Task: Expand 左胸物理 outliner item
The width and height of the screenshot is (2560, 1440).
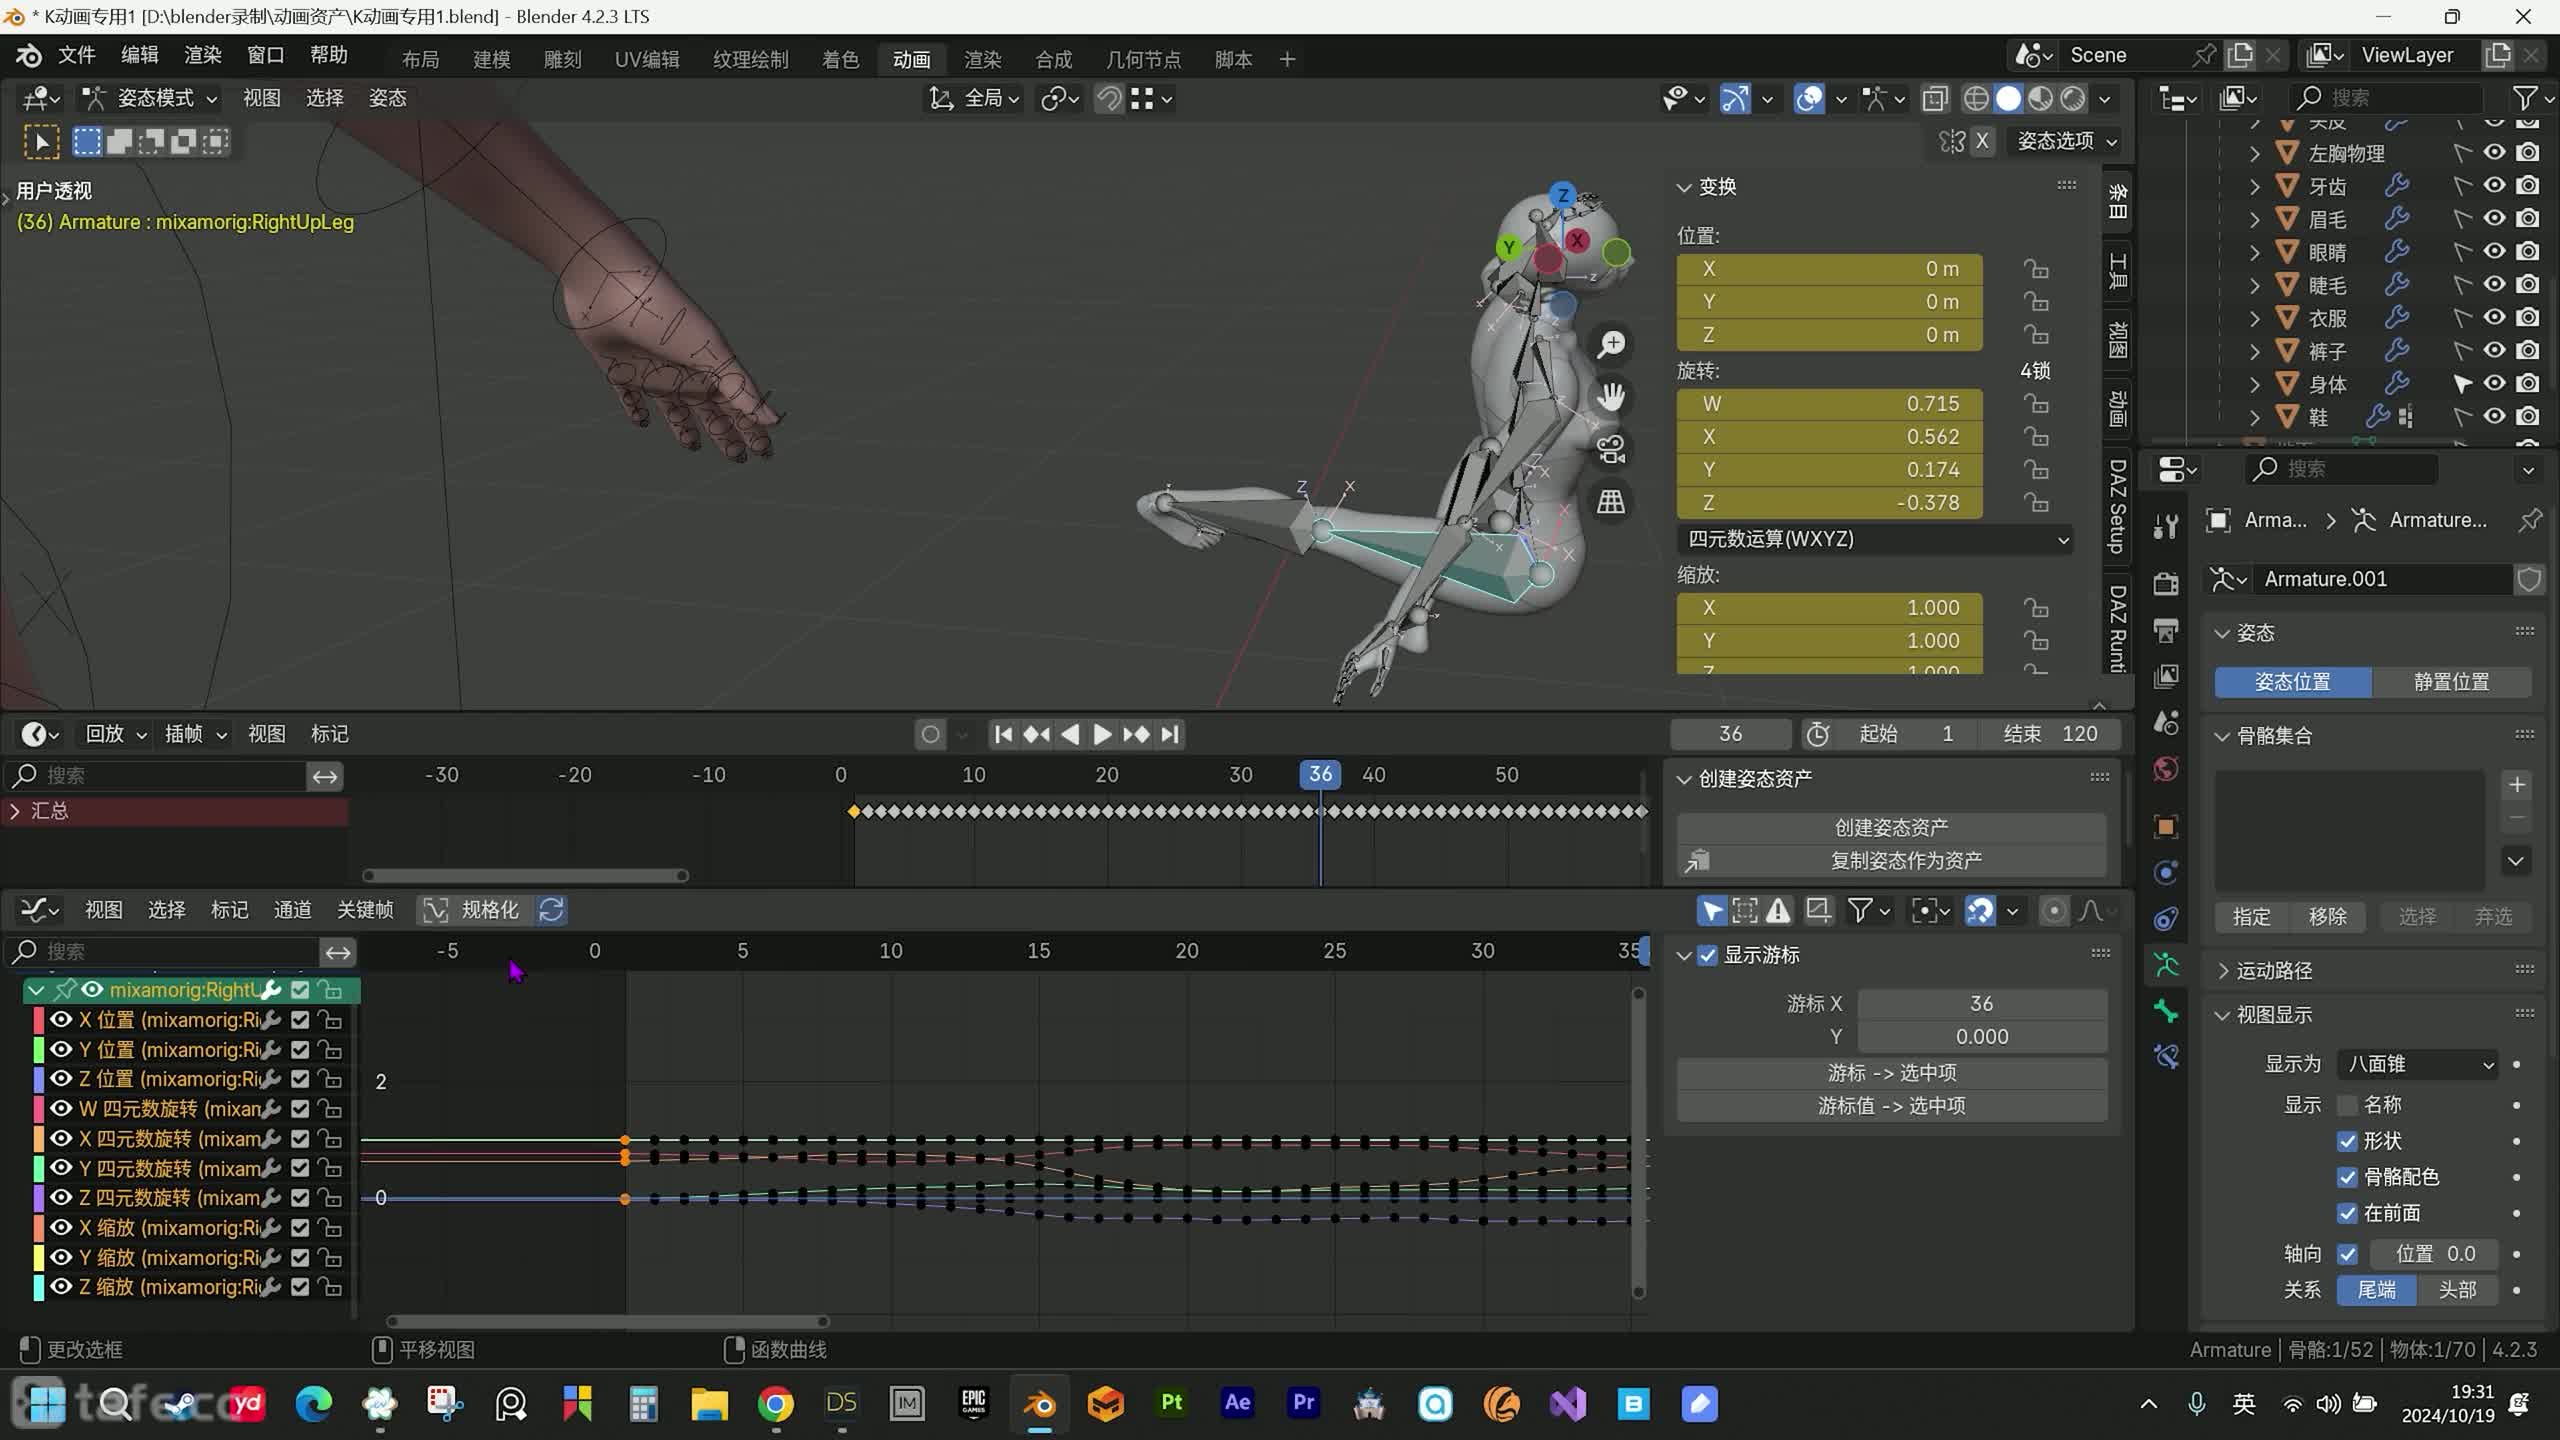Action: point(2254,153)
